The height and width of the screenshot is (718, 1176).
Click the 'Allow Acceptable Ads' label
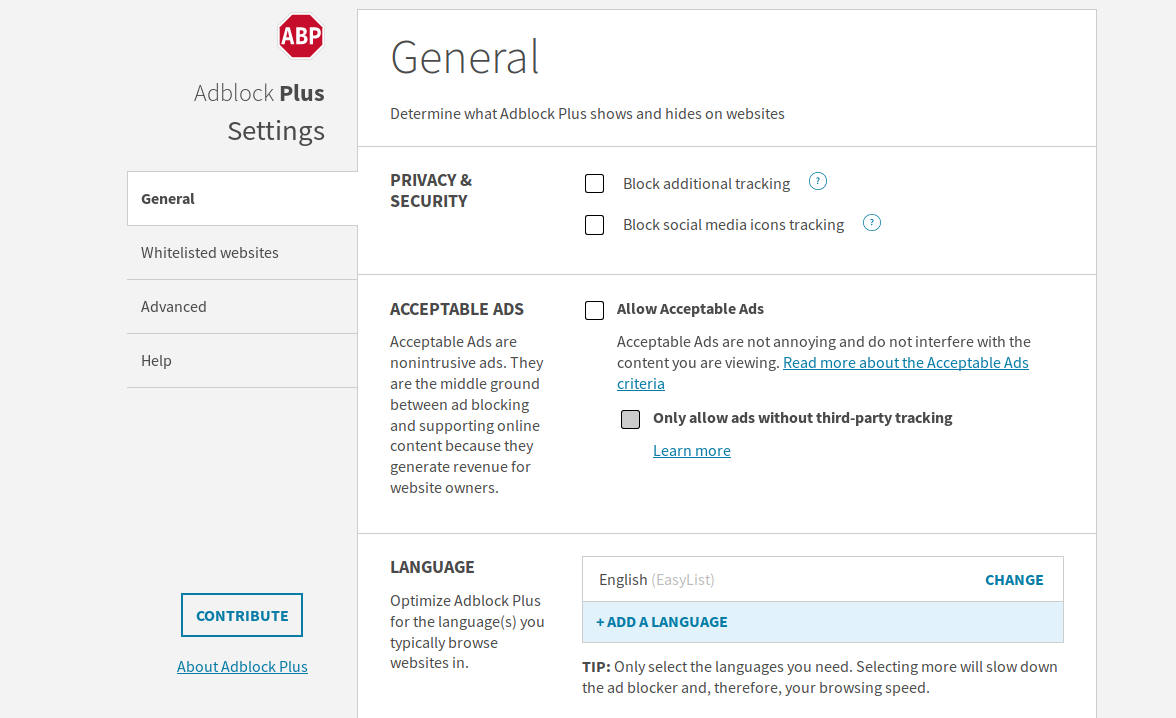tap(690, 309)
